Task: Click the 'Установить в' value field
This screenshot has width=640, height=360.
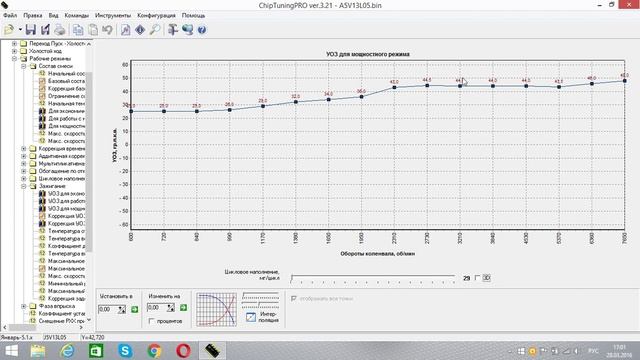Action: (x=108, y=309)
